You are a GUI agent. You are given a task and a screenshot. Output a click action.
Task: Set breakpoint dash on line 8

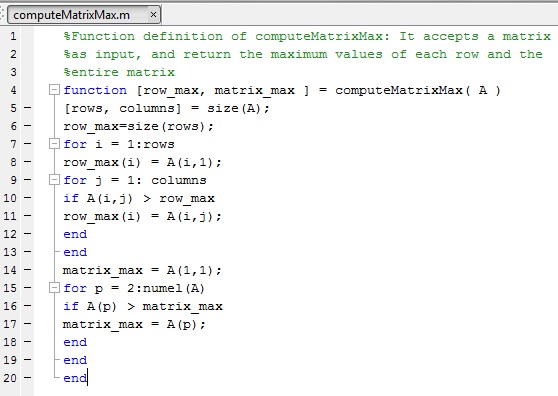(27, 162)
